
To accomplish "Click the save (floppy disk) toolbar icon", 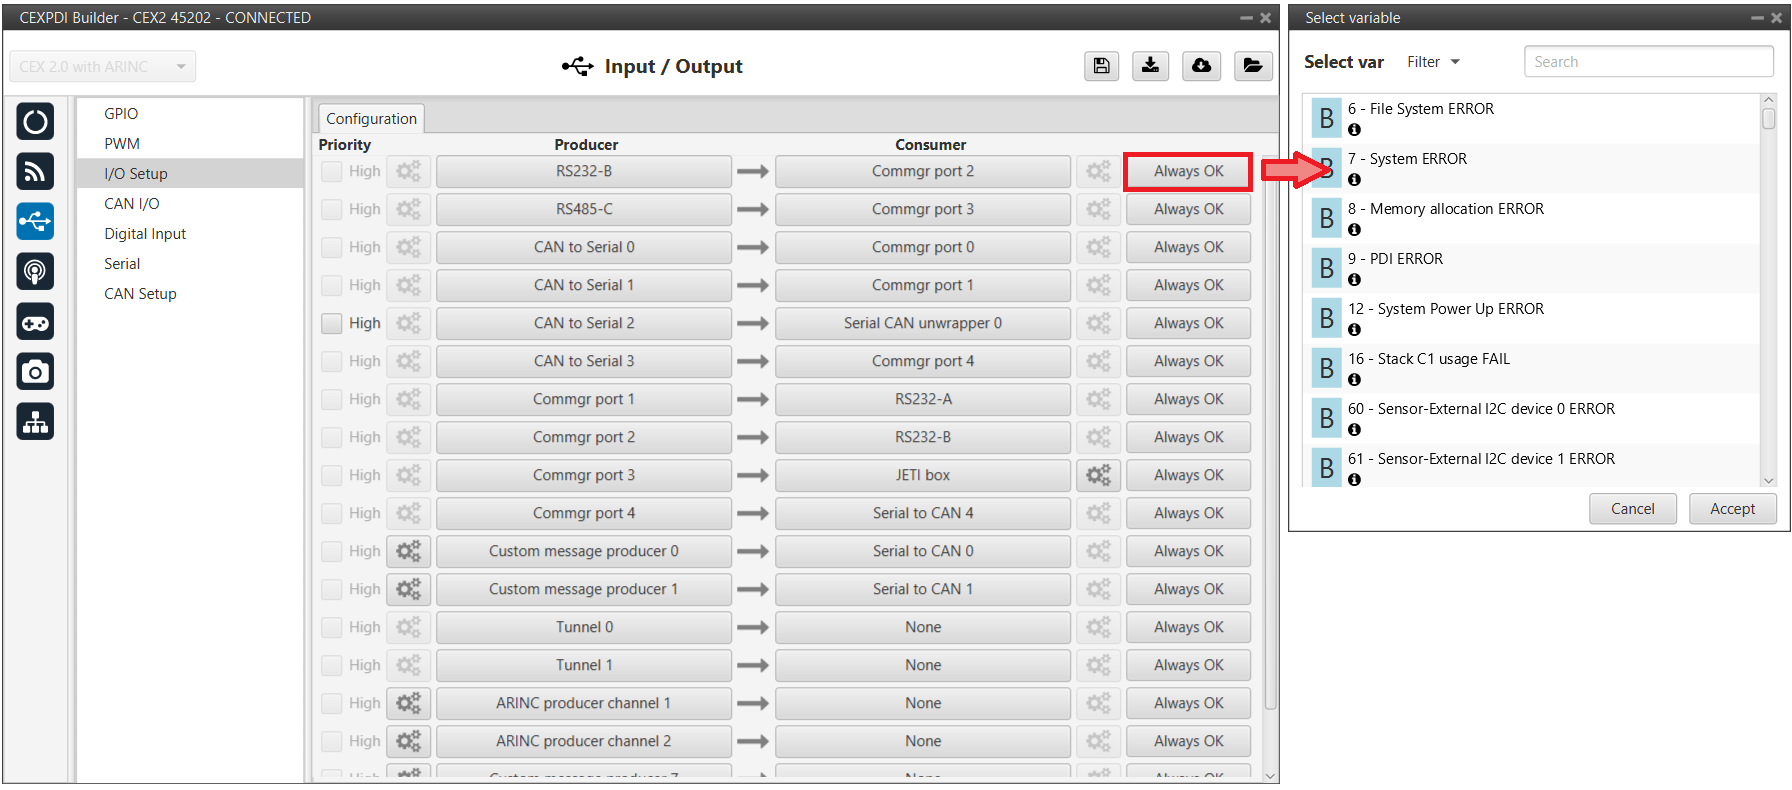I will 1101,66.
